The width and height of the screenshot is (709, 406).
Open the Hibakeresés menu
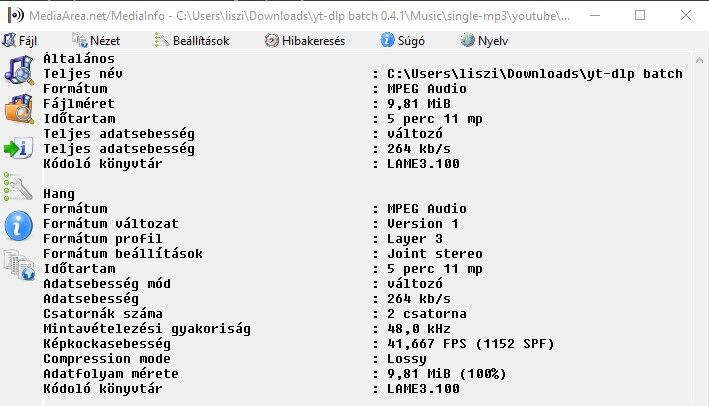click(x=305, y=41)
